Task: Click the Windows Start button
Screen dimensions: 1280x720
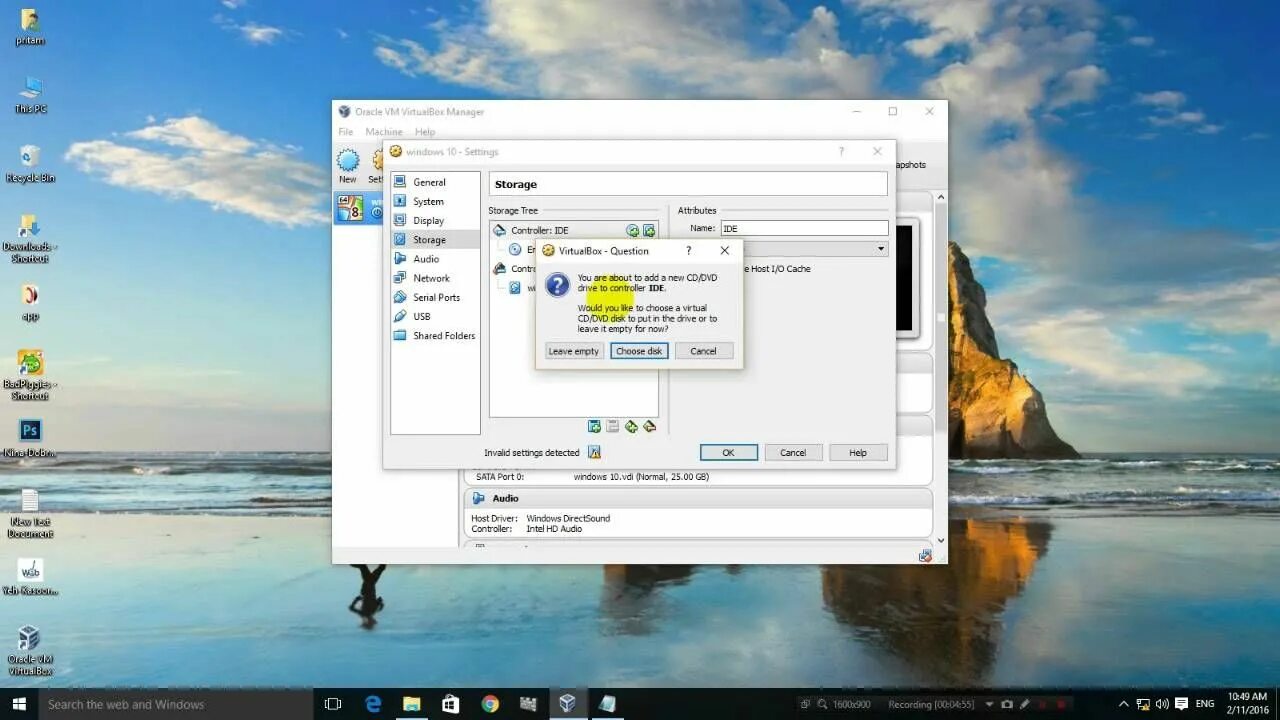Action: tap(18, 704)
